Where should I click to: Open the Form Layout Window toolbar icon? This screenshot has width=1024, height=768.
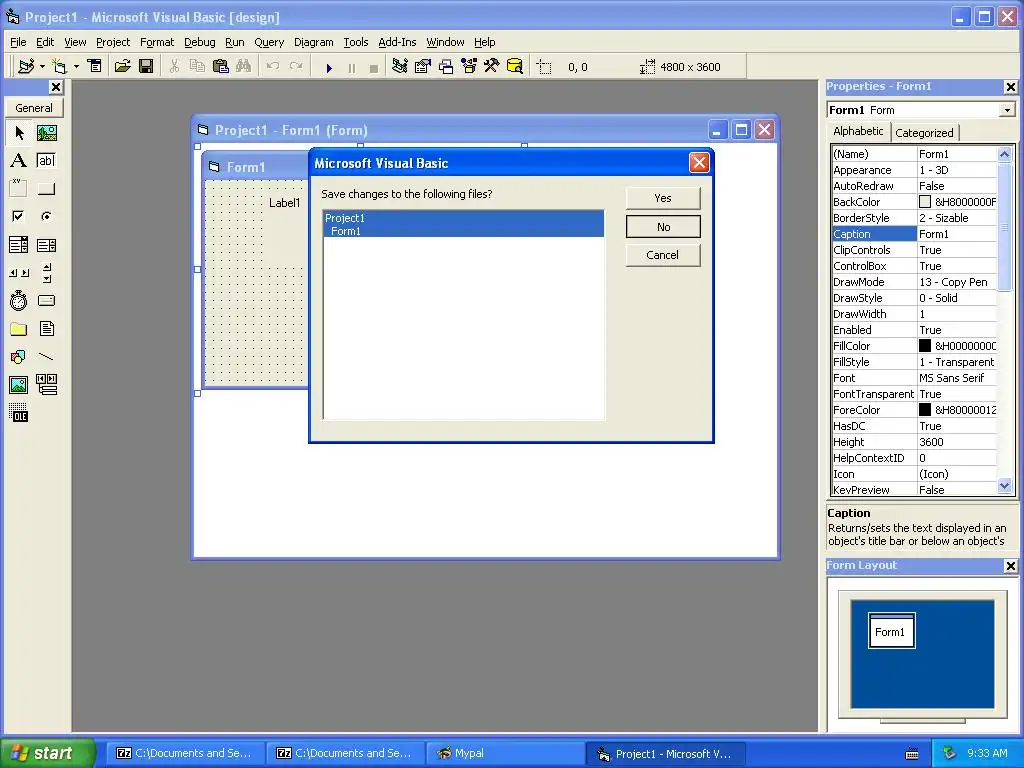click(446, 67)
